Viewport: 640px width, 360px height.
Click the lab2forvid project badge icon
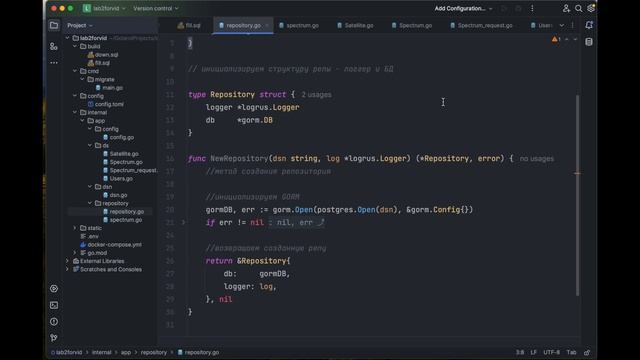[x=87, y=8]
